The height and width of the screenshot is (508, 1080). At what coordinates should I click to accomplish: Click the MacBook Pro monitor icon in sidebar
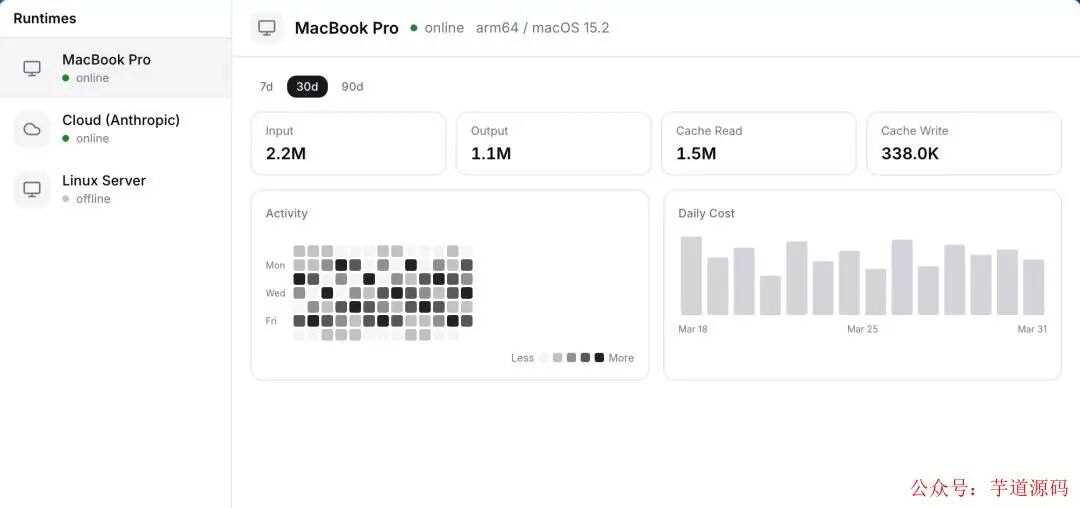(32, 68)
